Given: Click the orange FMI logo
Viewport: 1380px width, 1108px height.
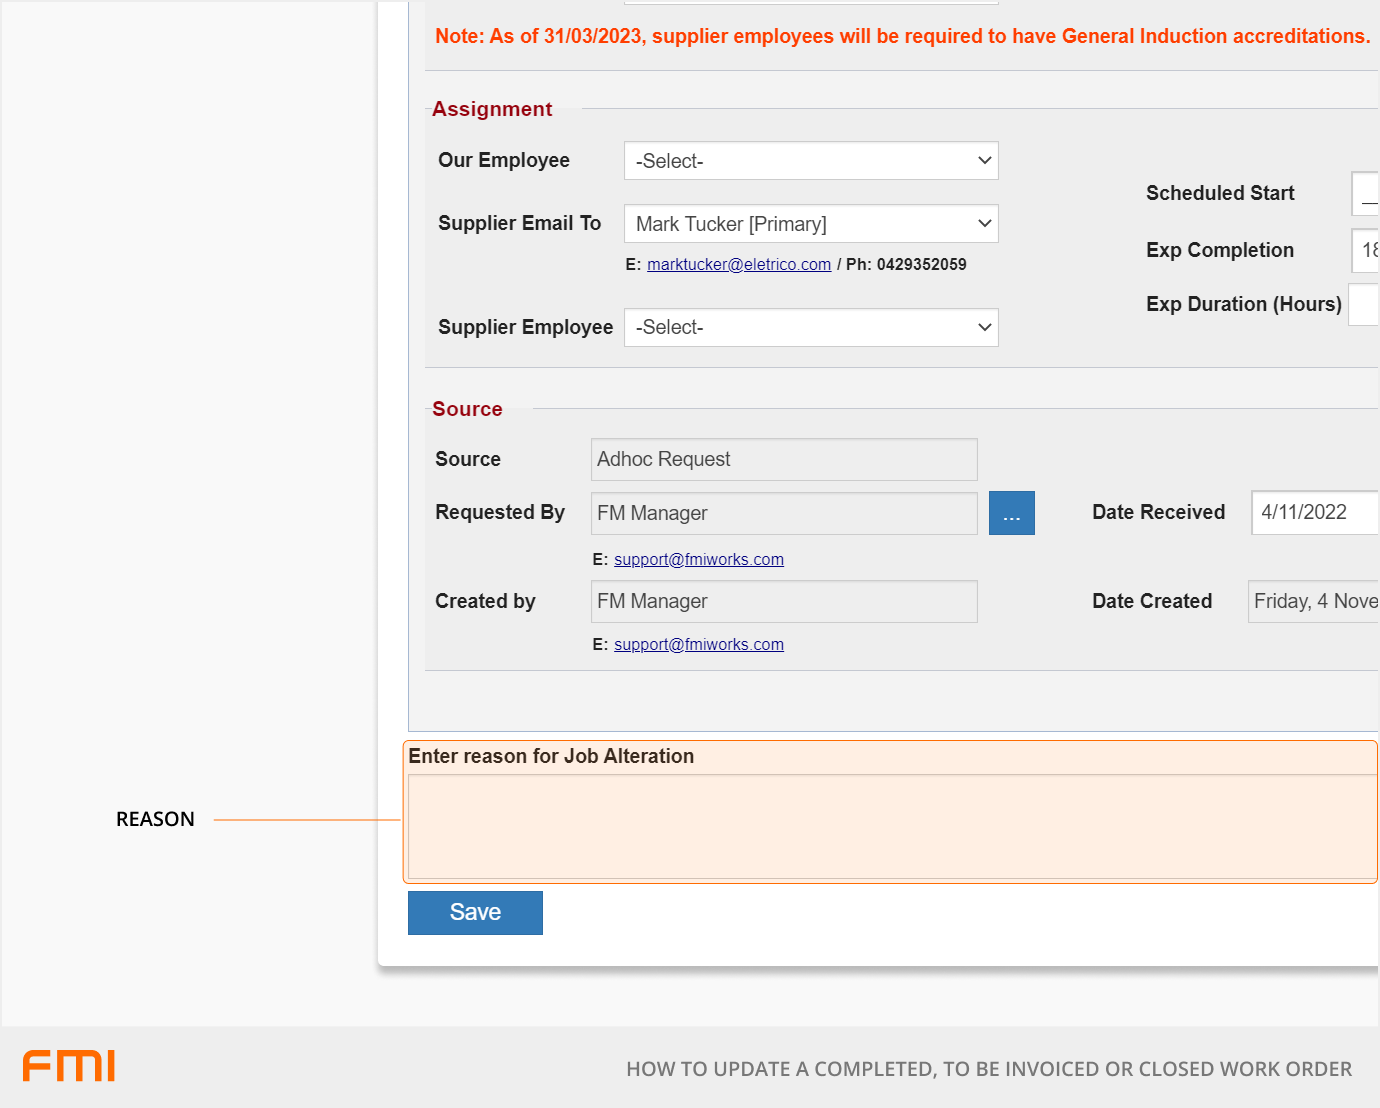Looking at the screenshot, I should tap(69, 1066).
